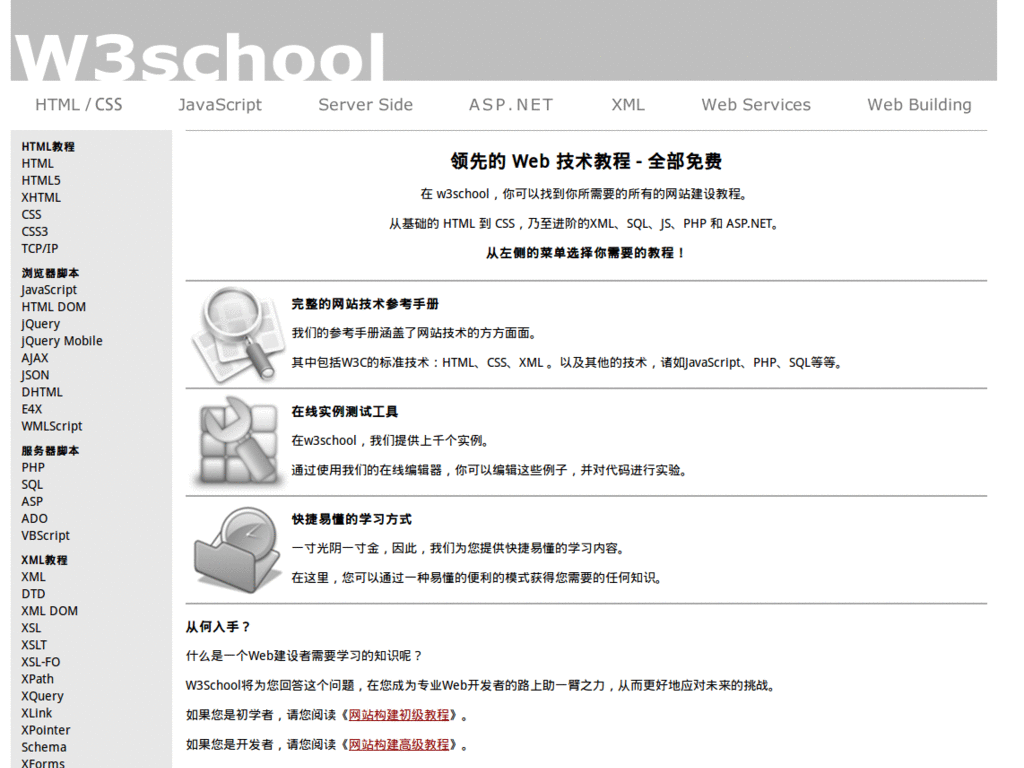Viewport: 1024px width, 768px height.
Task: Click the XML教程 sidebar heading
Action: click(x=44, y=560)
